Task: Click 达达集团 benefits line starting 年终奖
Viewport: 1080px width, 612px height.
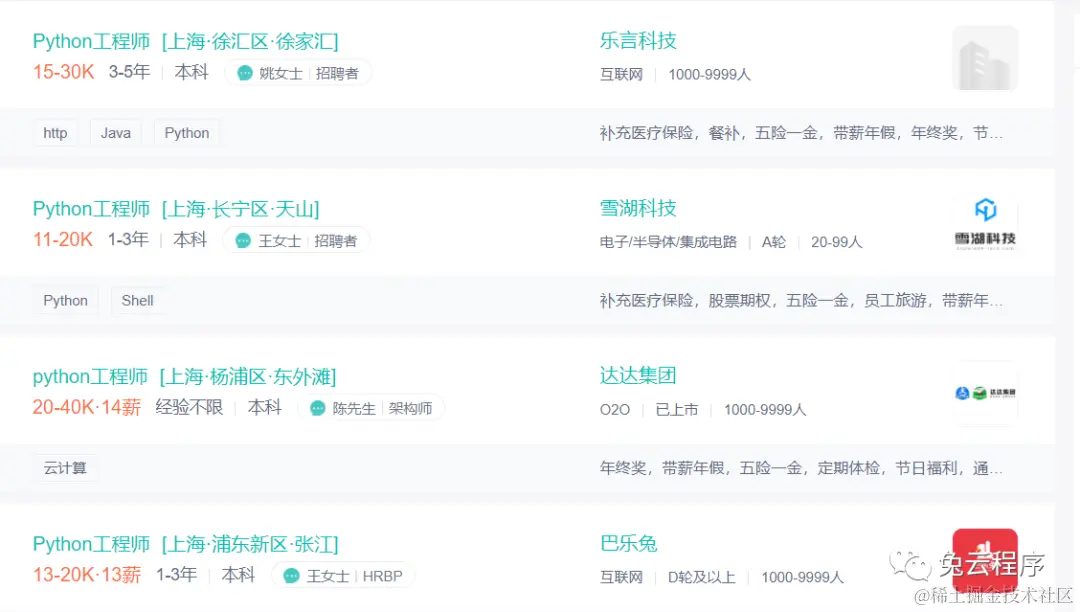Action: [801, 468]
